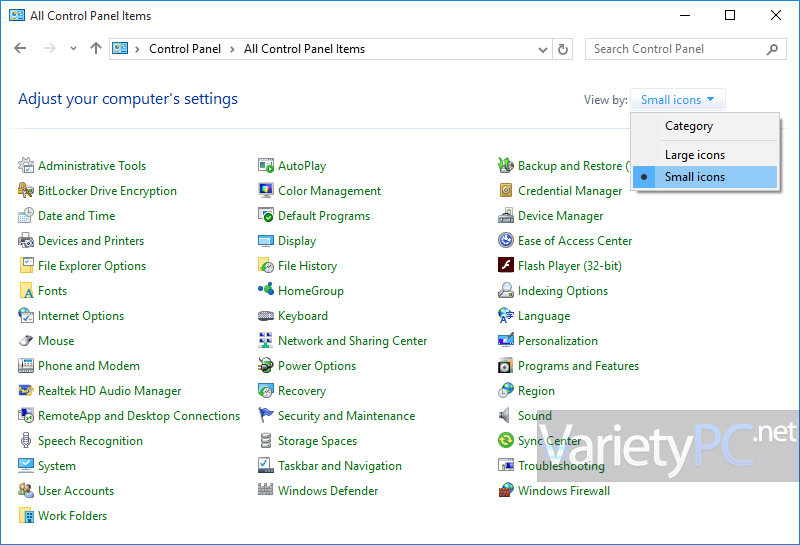
Task: Open the Keyboard icon
Action: [266, 315]
